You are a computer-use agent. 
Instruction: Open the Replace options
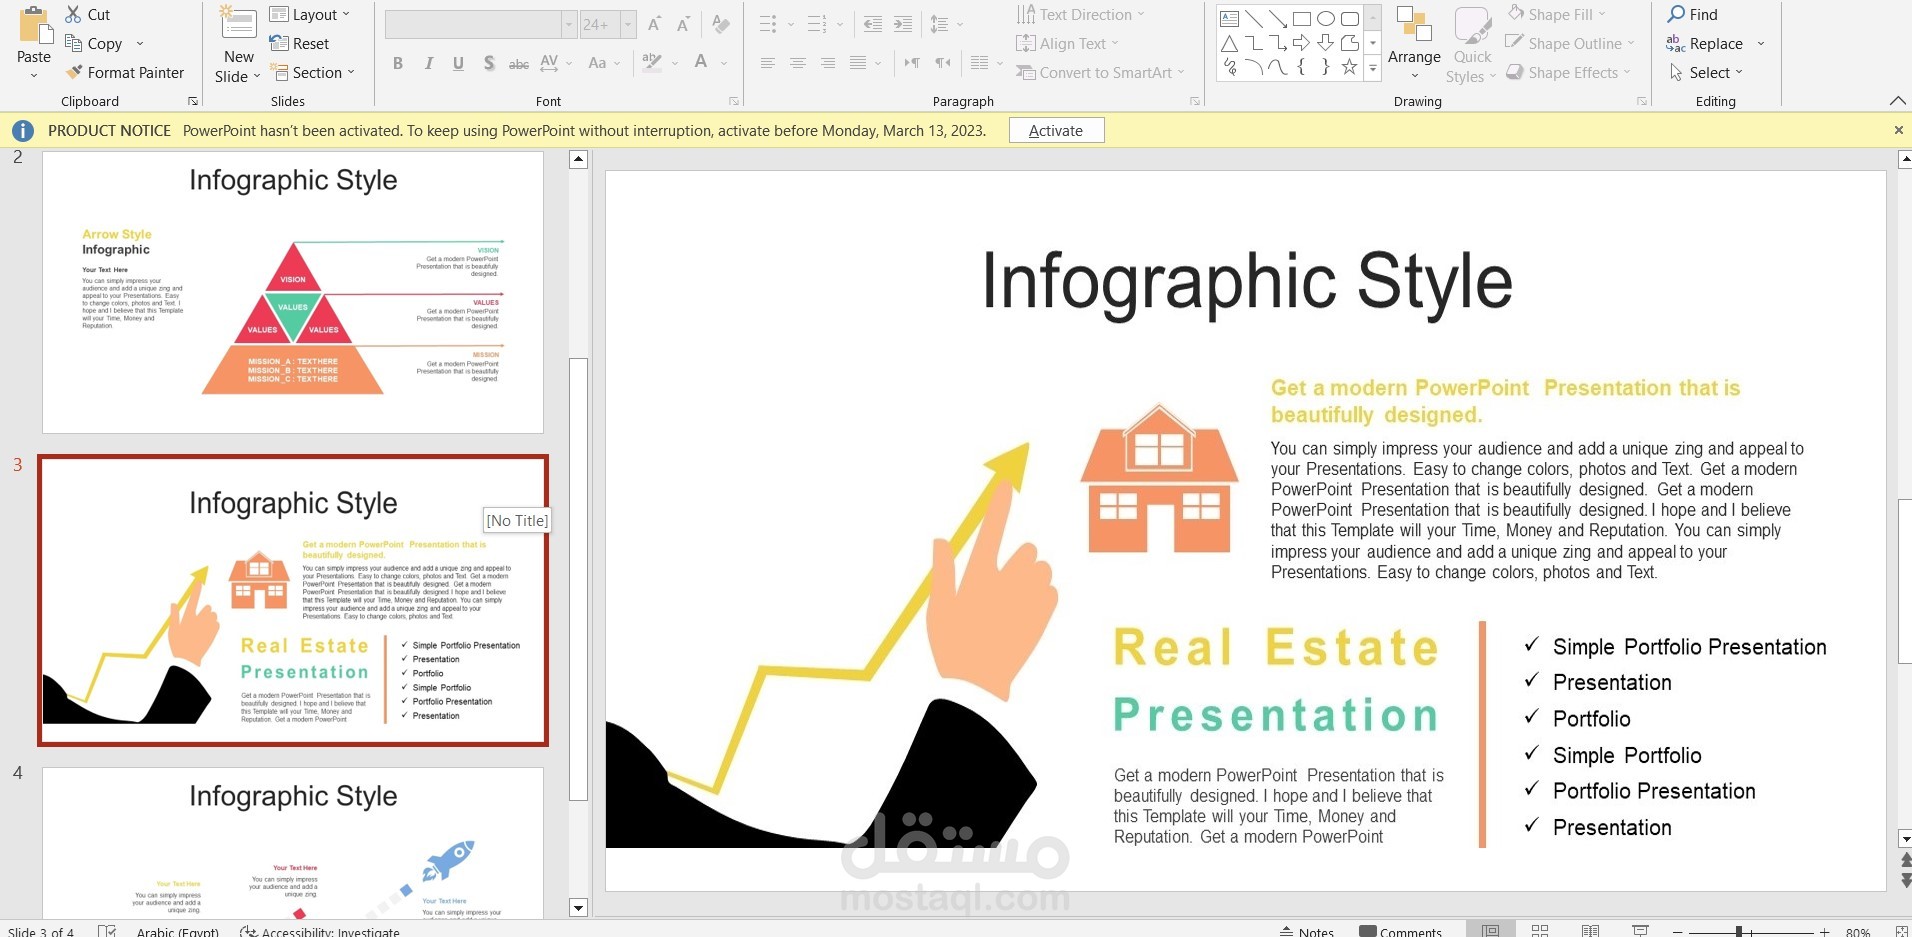click(1760, 43)
